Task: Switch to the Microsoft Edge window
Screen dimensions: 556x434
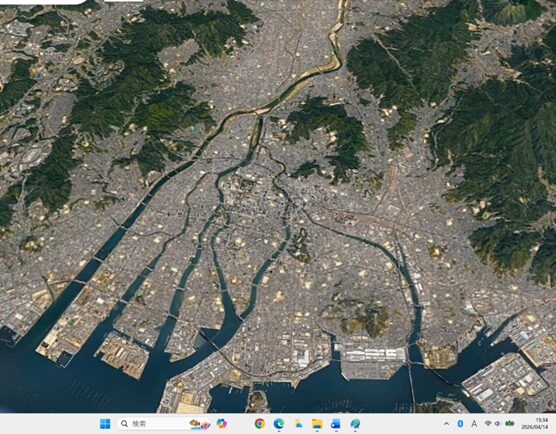Action: point(279,423)
